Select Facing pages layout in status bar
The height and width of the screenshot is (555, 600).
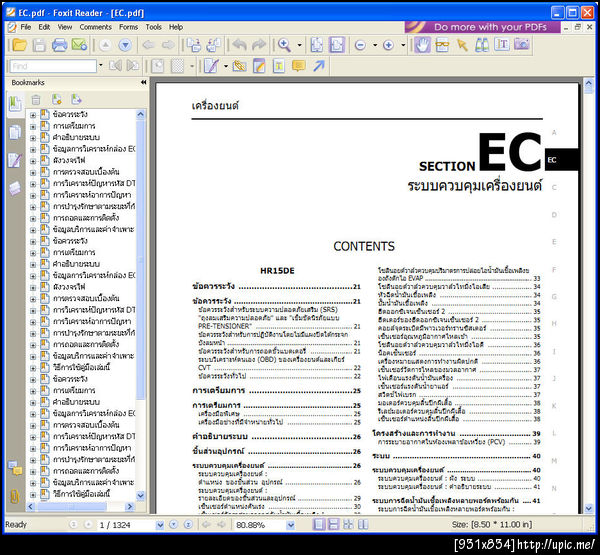click(x=348, y=524)
